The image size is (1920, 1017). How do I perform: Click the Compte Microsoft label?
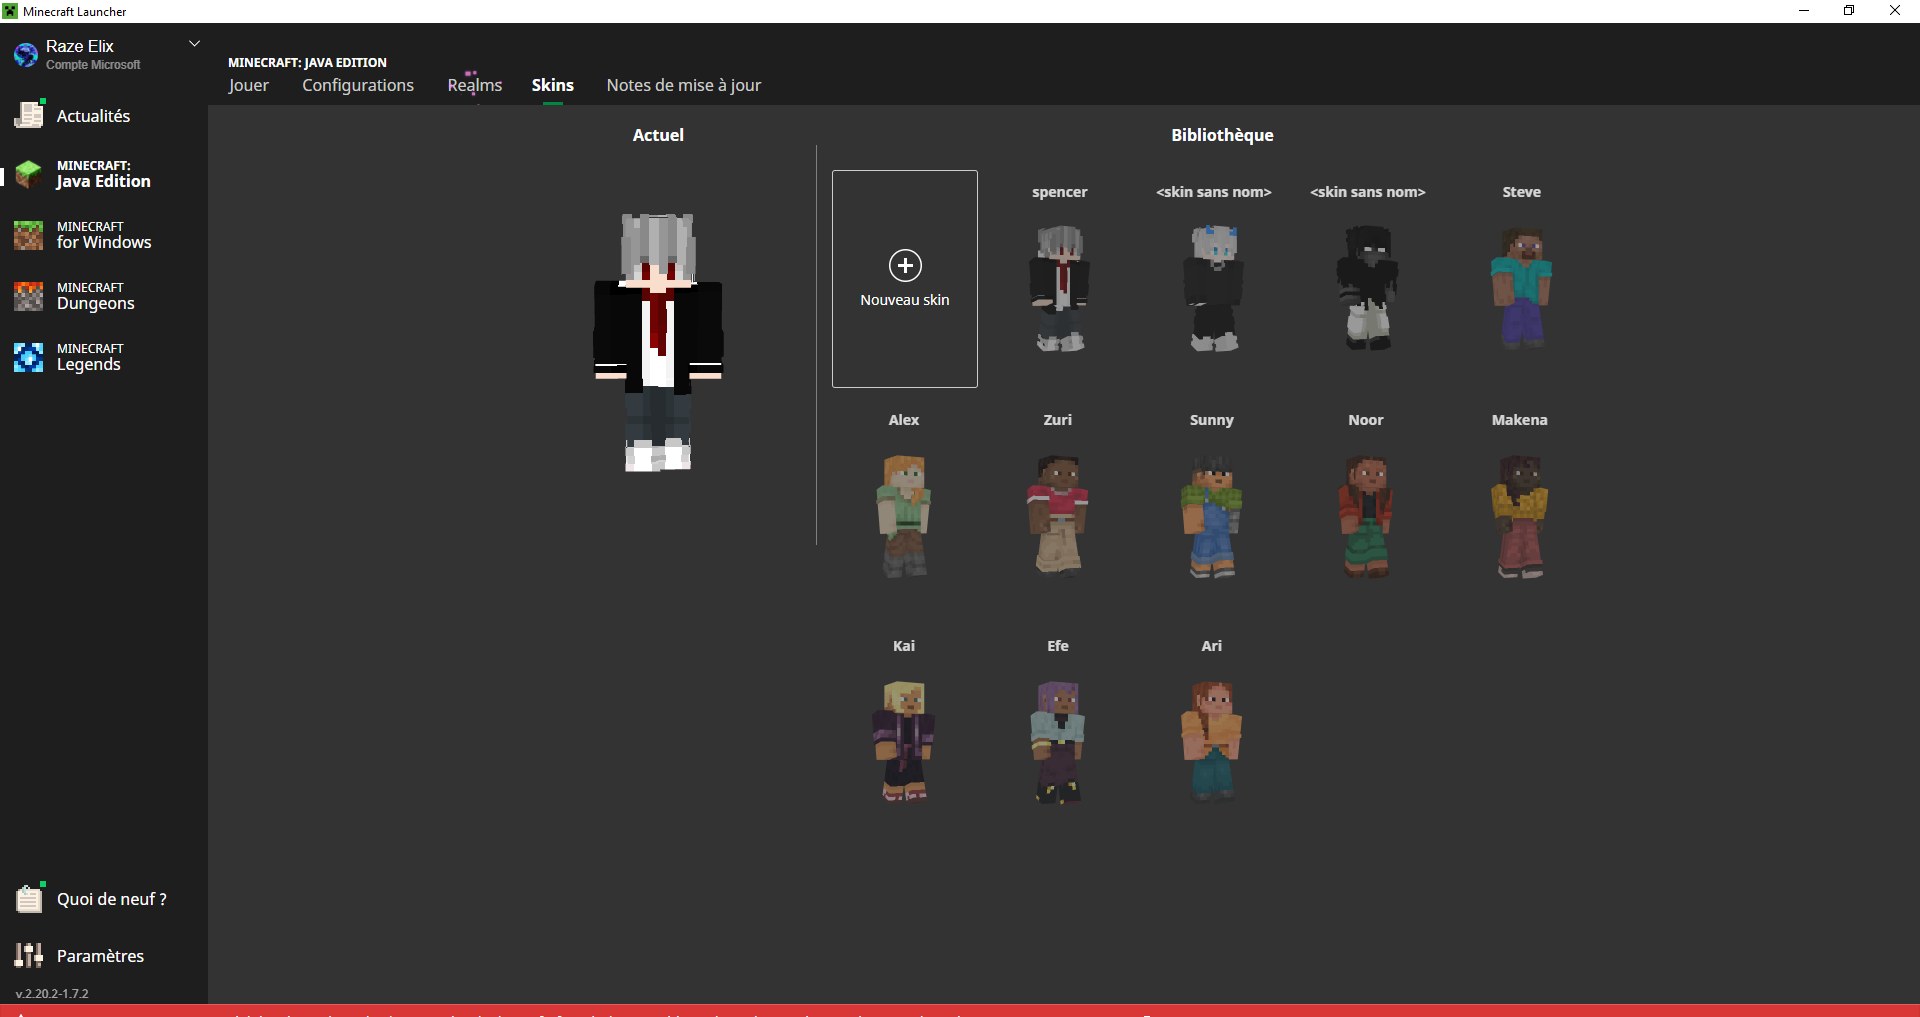click(93, 65)
